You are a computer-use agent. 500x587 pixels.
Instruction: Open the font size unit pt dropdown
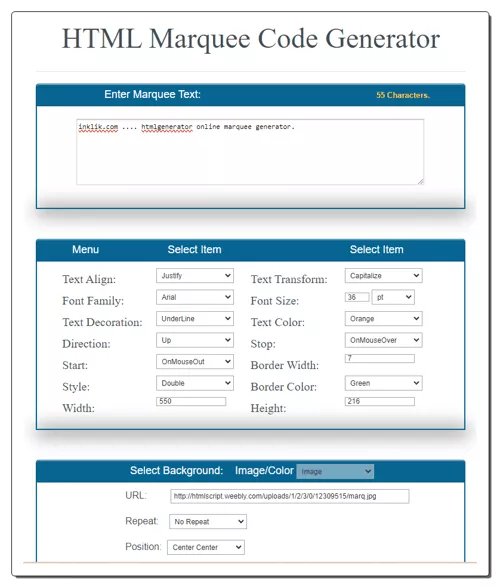(393, 297)
